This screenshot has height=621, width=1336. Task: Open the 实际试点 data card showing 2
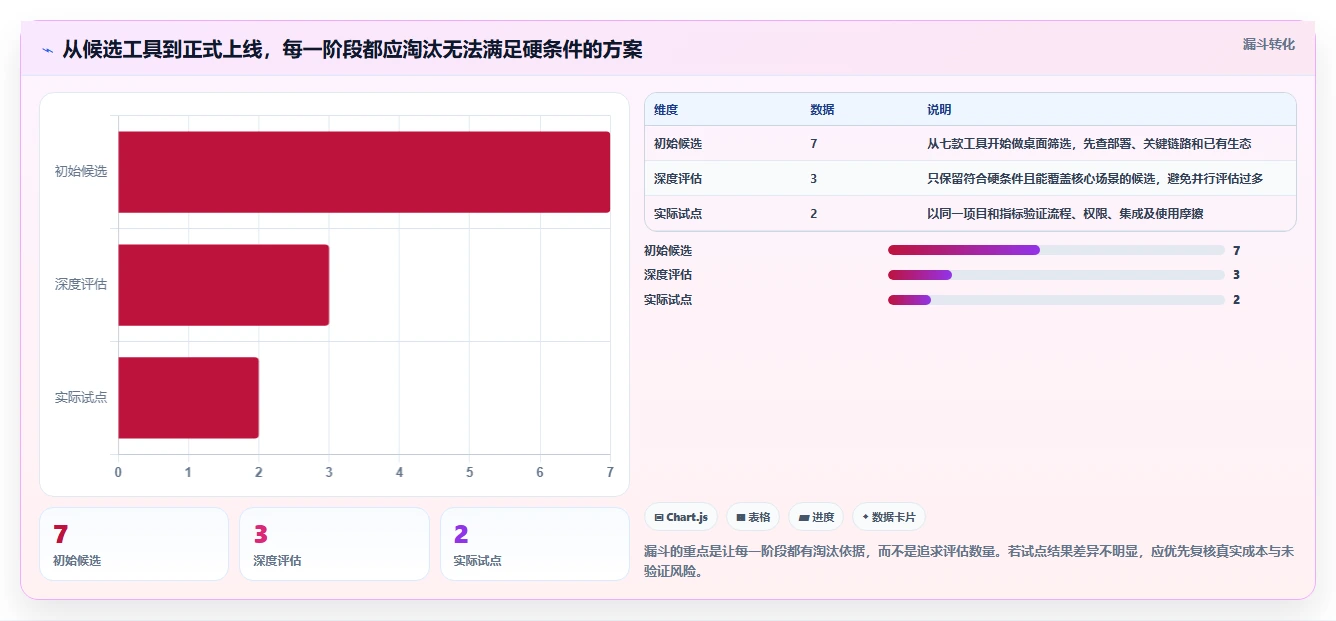coord(535,544)
